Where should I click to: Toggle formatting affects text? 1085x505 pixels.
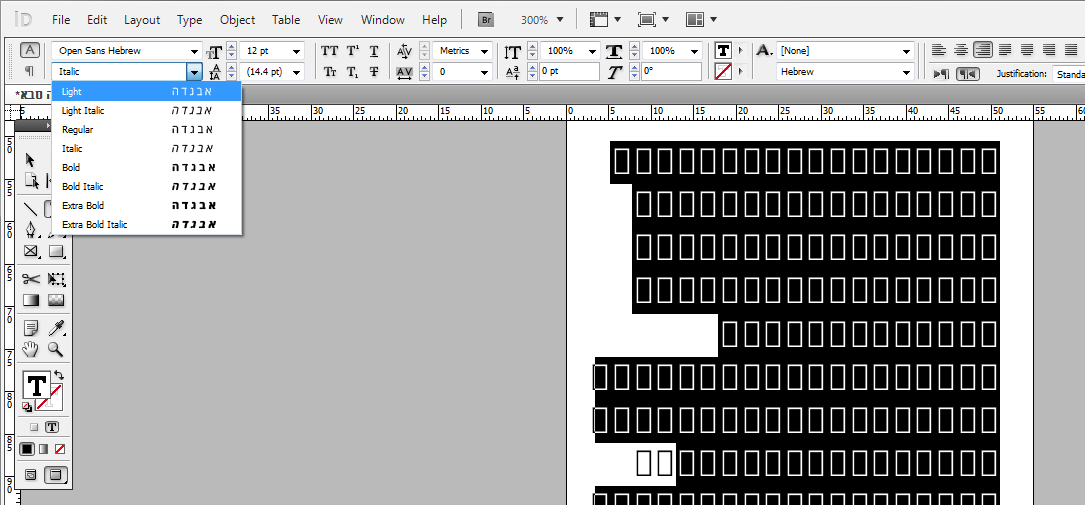coord(52,427)
